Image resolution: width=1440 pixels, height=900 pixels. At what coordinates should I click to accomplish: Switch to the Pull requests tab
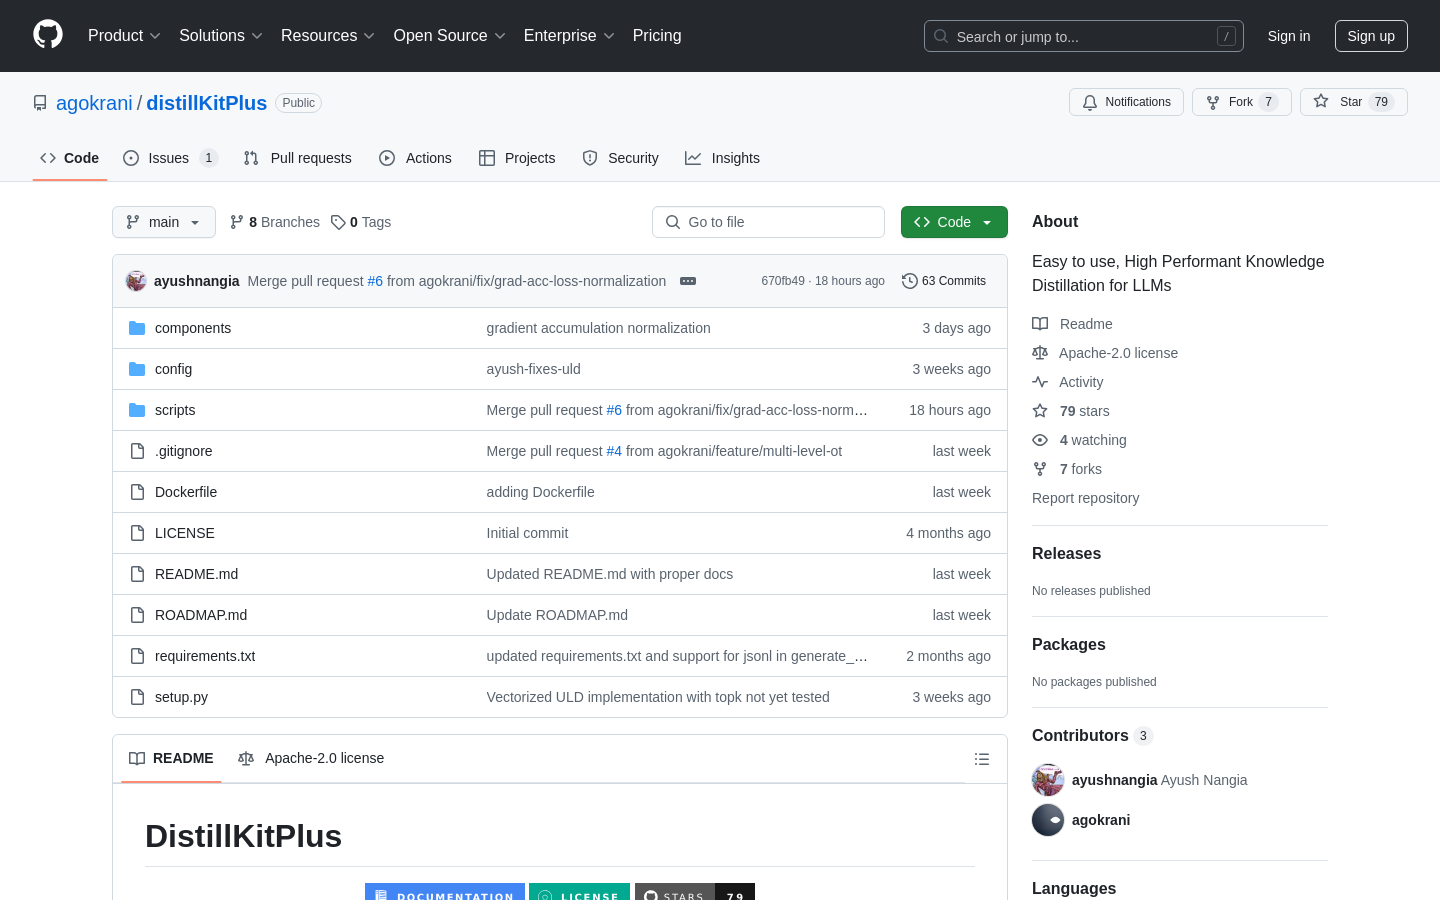point(298,158)
